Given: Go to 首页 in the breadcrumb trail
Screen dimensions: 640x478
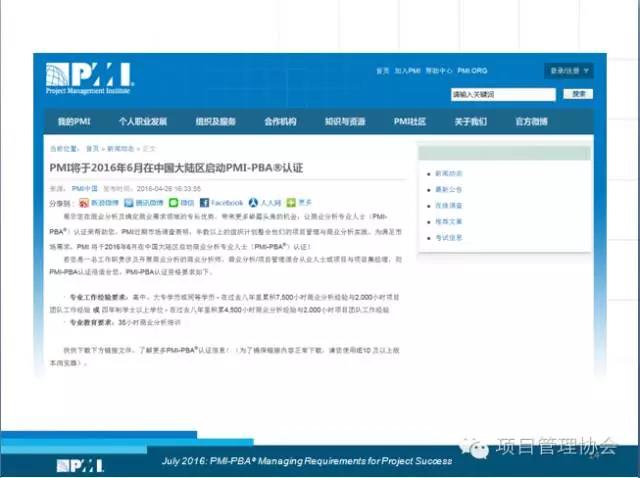Looking at the screenshot, I should click(x=93, y=149).
